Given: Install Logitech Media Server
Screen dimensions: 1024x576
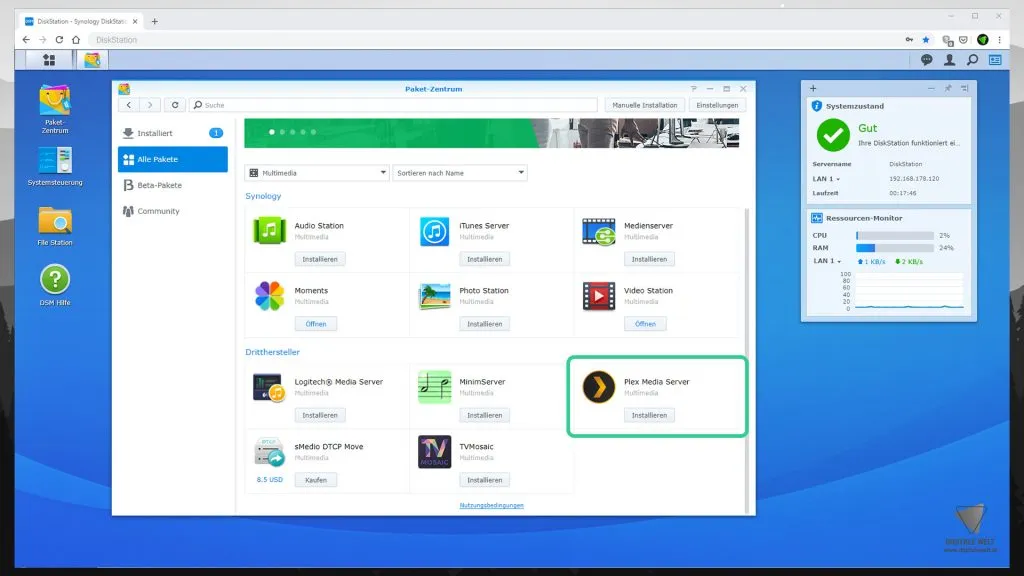Looking at the screenshot, I should click(320, 415).
